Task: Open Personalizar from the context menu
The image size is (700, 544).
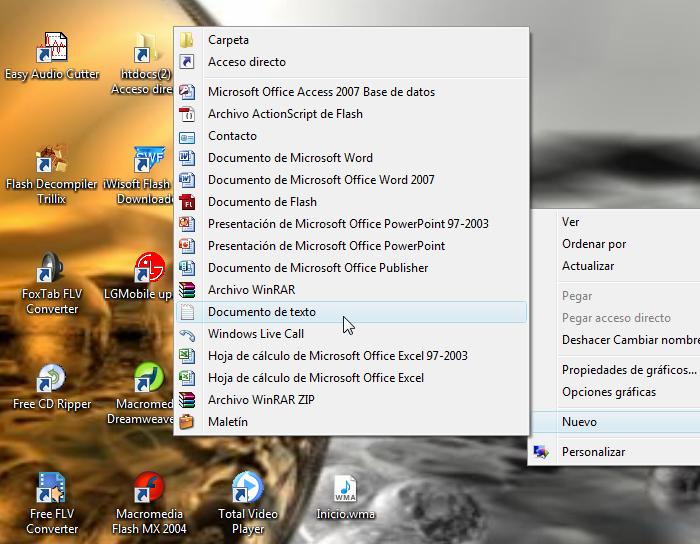Action: (x=615, y=452)
